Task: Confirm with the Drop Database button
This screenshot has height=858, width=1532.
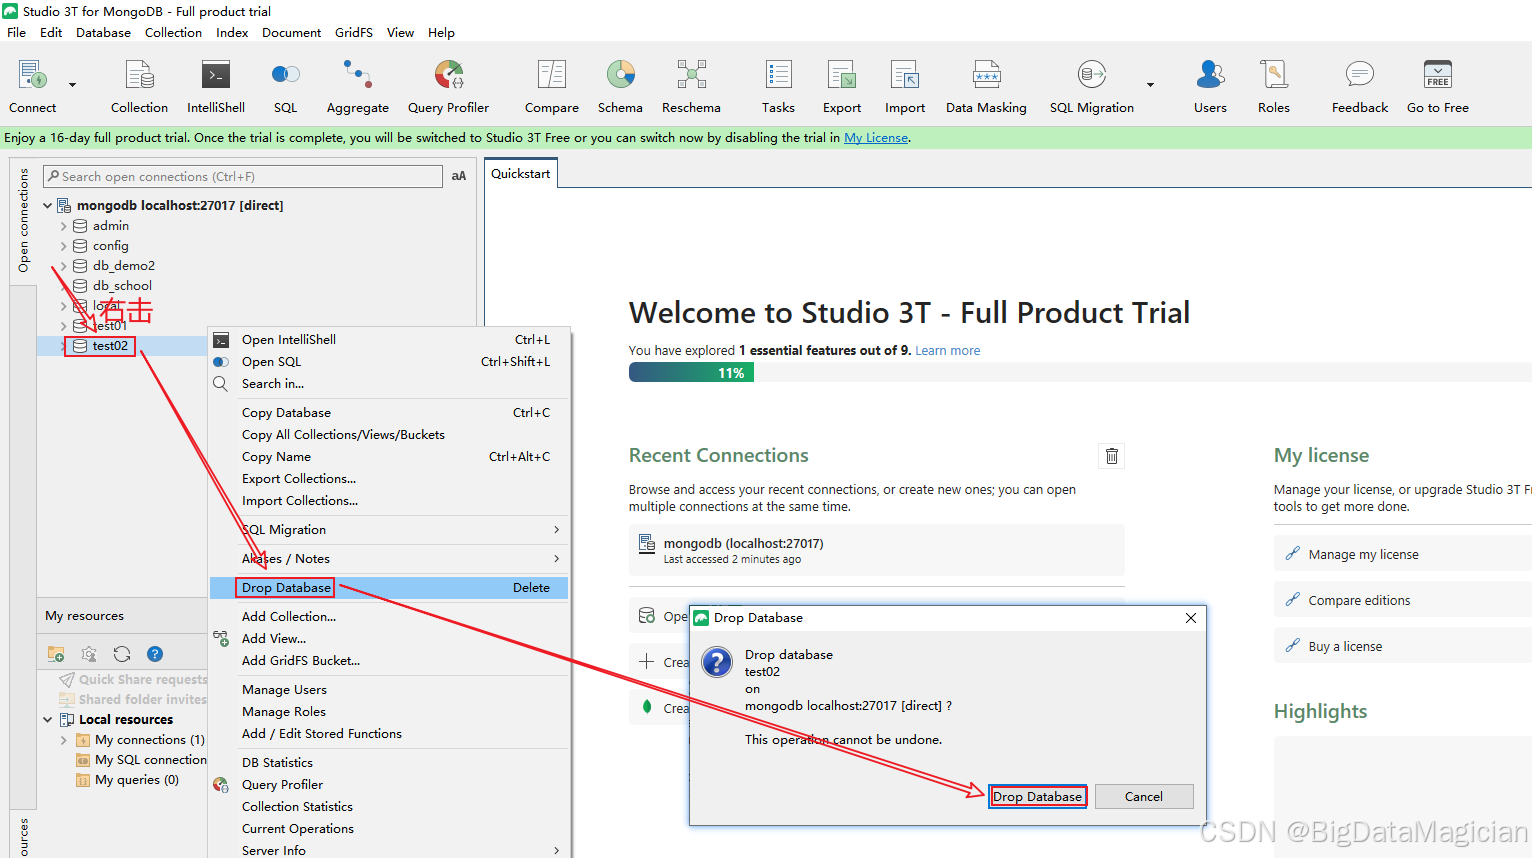Action: [1037, 797]
